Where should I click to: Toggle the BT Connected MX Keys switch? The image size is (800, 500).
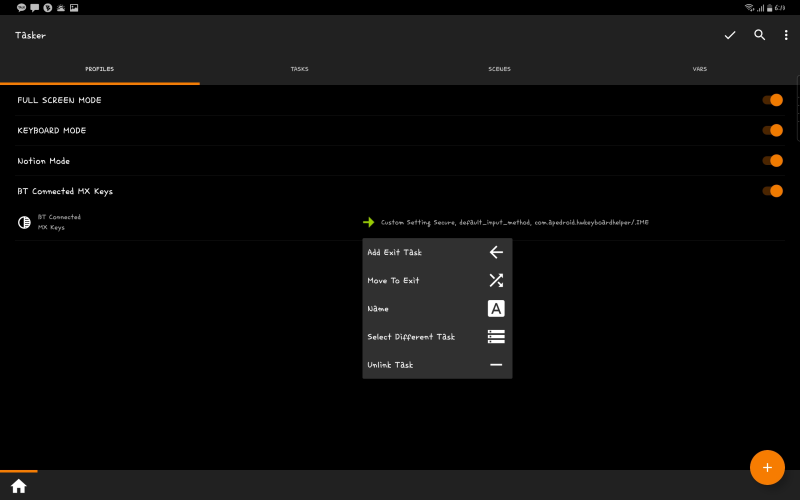(772, 191)
